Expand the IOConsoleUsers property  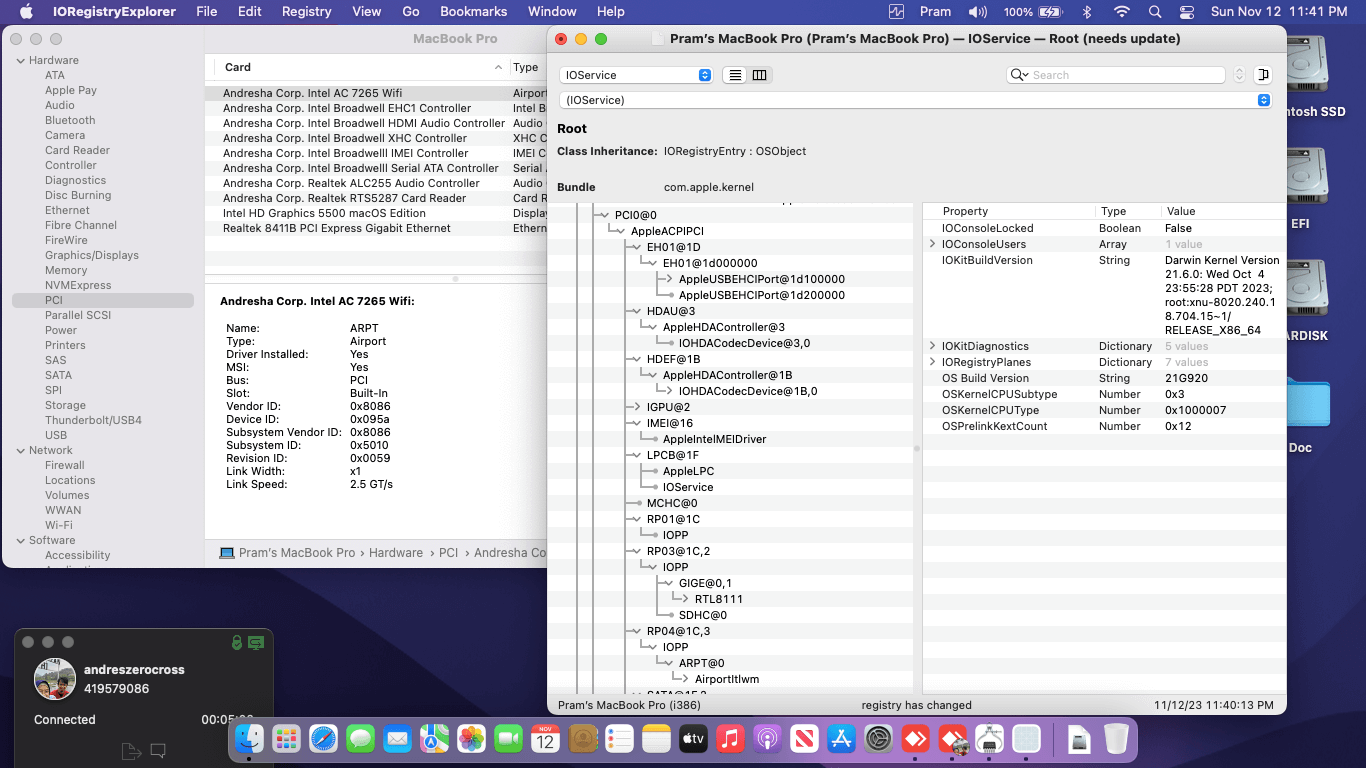pyautogui.click(x=933, y=244)
